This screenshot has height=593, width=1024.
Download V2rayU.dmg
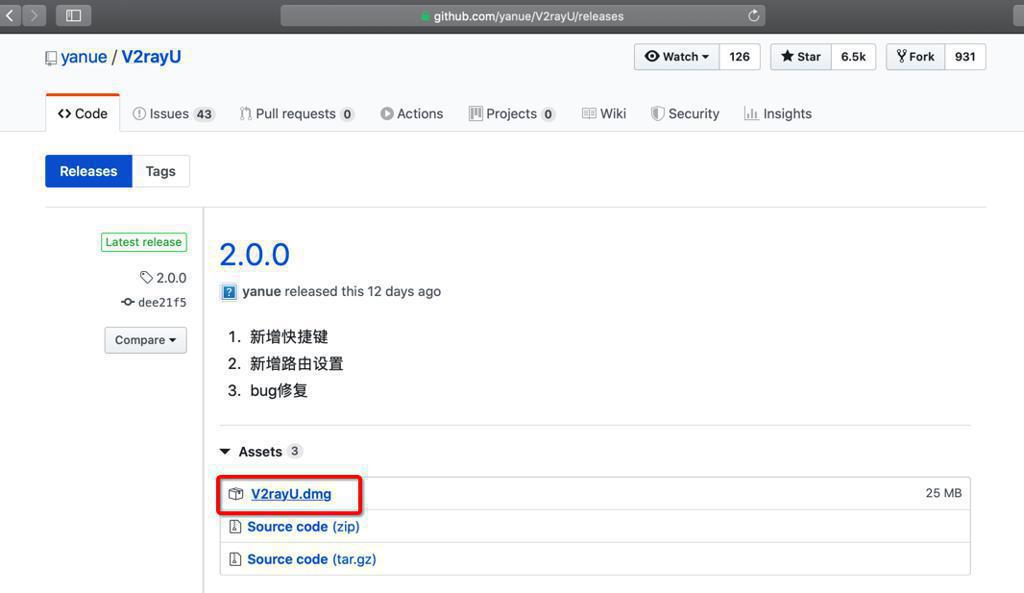(x=291, y=494)
